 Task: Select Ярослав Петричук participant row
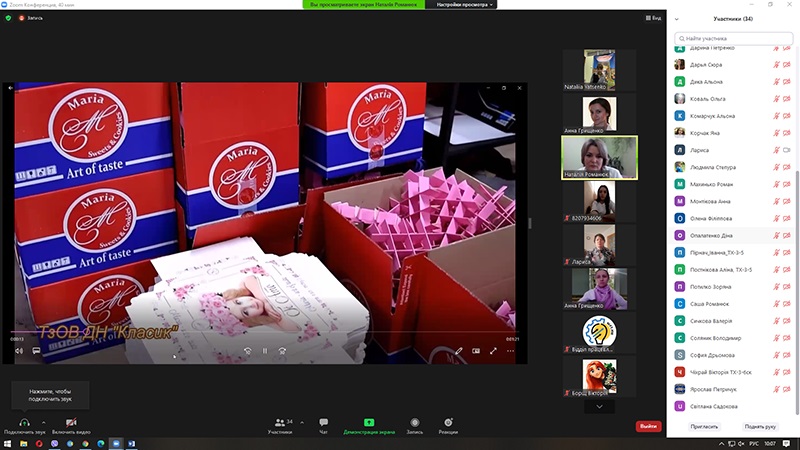pyautogui.click(x=733, y=389)
